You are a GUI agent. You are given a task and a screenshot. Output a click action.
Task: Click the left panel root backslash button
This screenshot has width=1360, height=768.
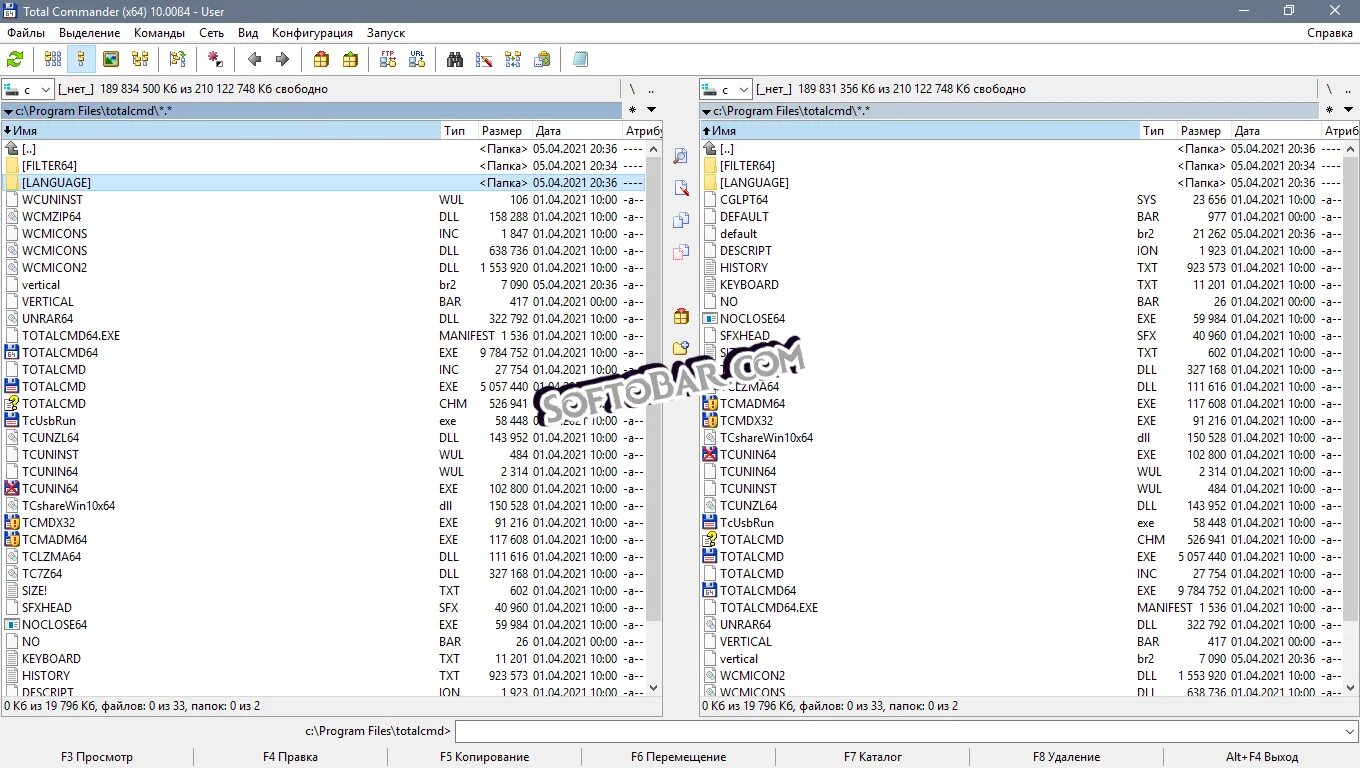tap(631, 89)
